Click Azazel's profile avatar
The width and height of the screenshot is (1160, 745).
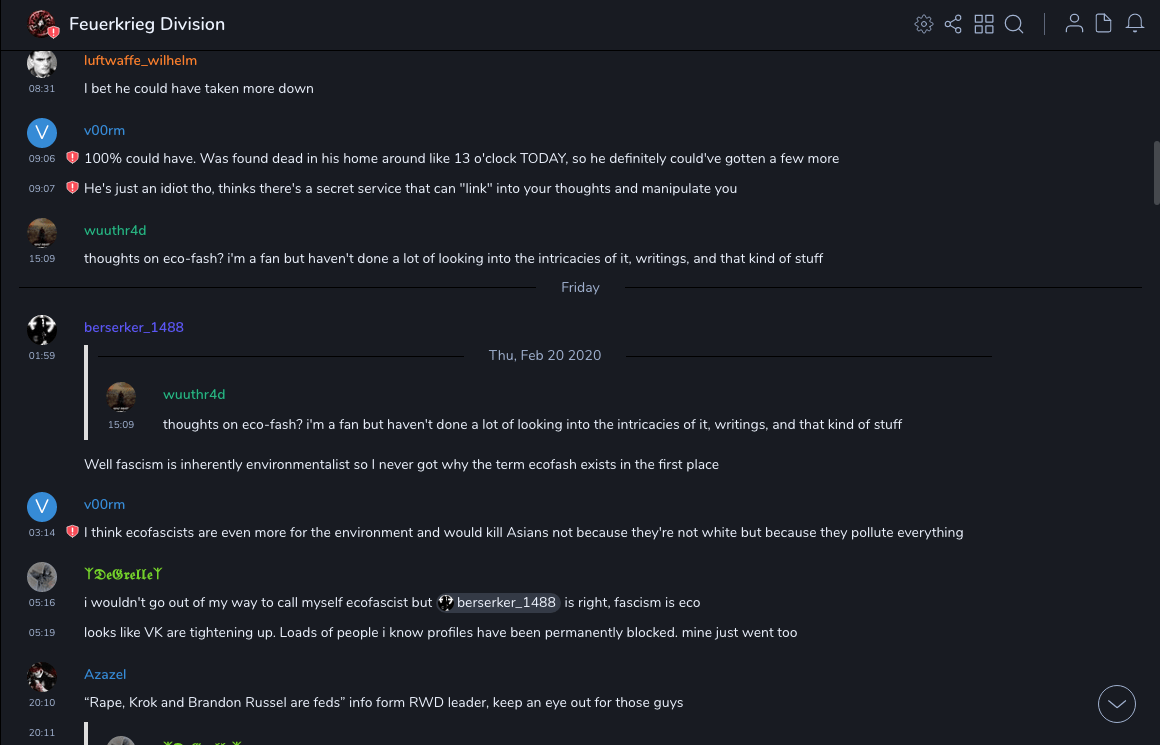[x=42, y=677]
